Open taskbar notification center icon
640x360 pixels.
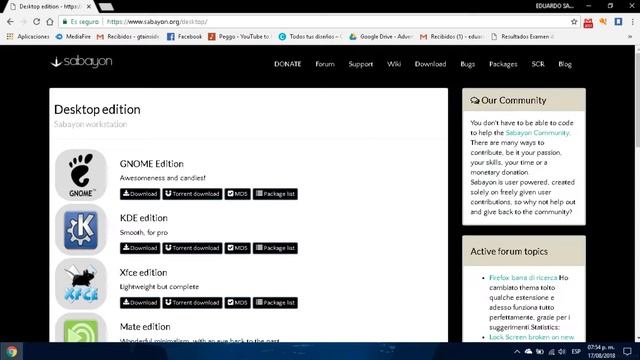pos(627,351)
